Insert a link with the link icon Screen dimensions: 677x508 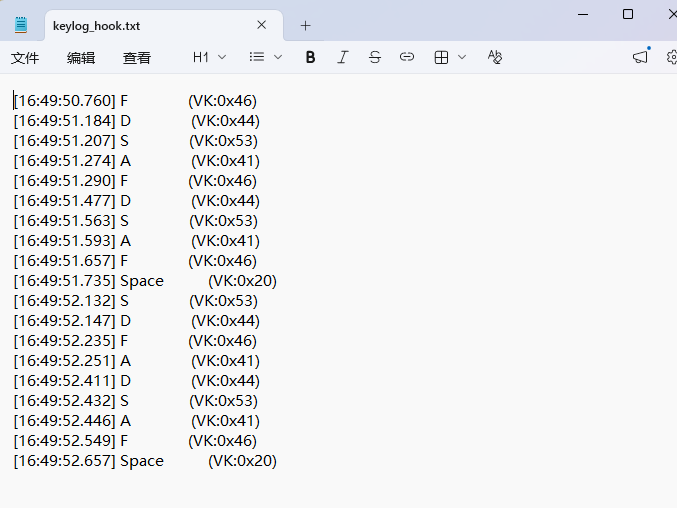[407, 57]
